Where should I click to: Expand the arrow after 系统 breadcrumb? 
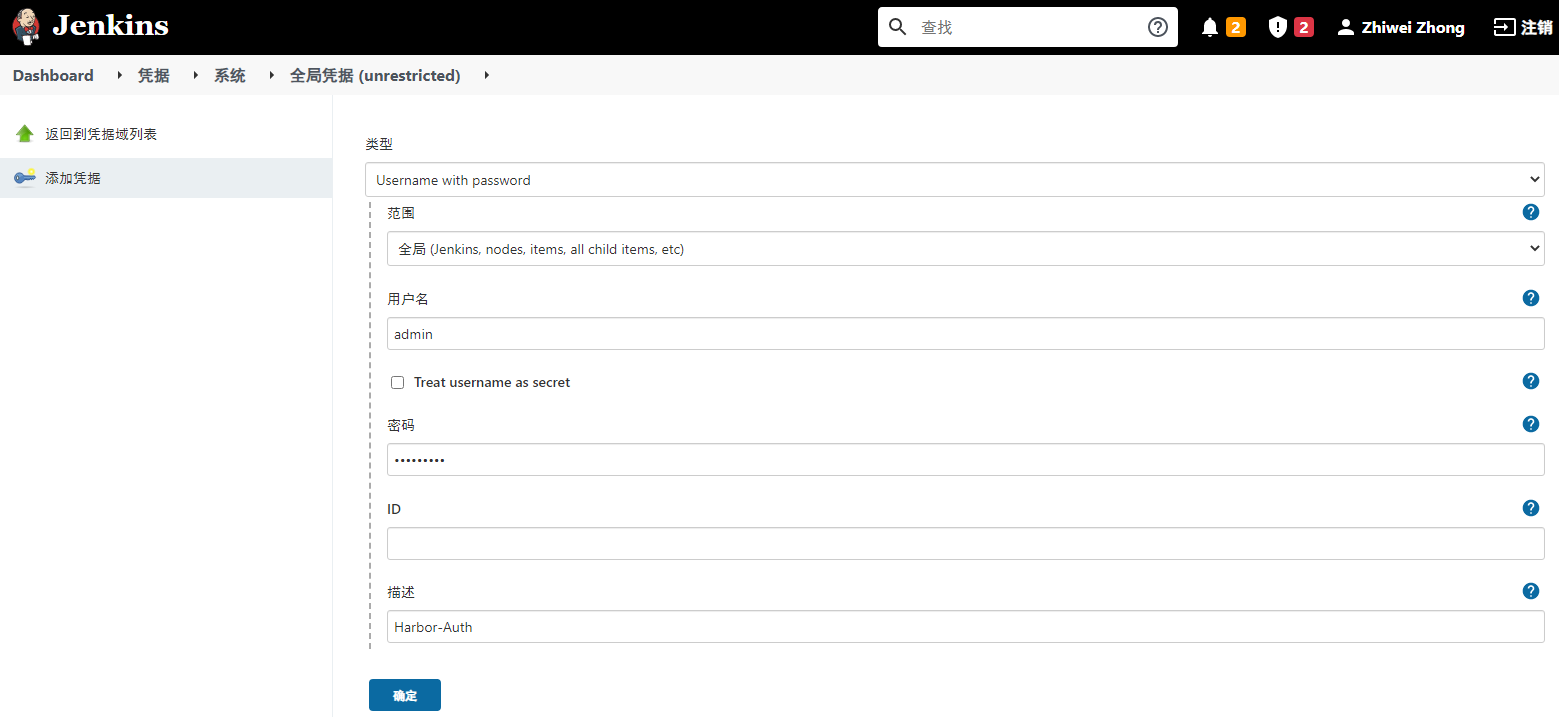271,75
